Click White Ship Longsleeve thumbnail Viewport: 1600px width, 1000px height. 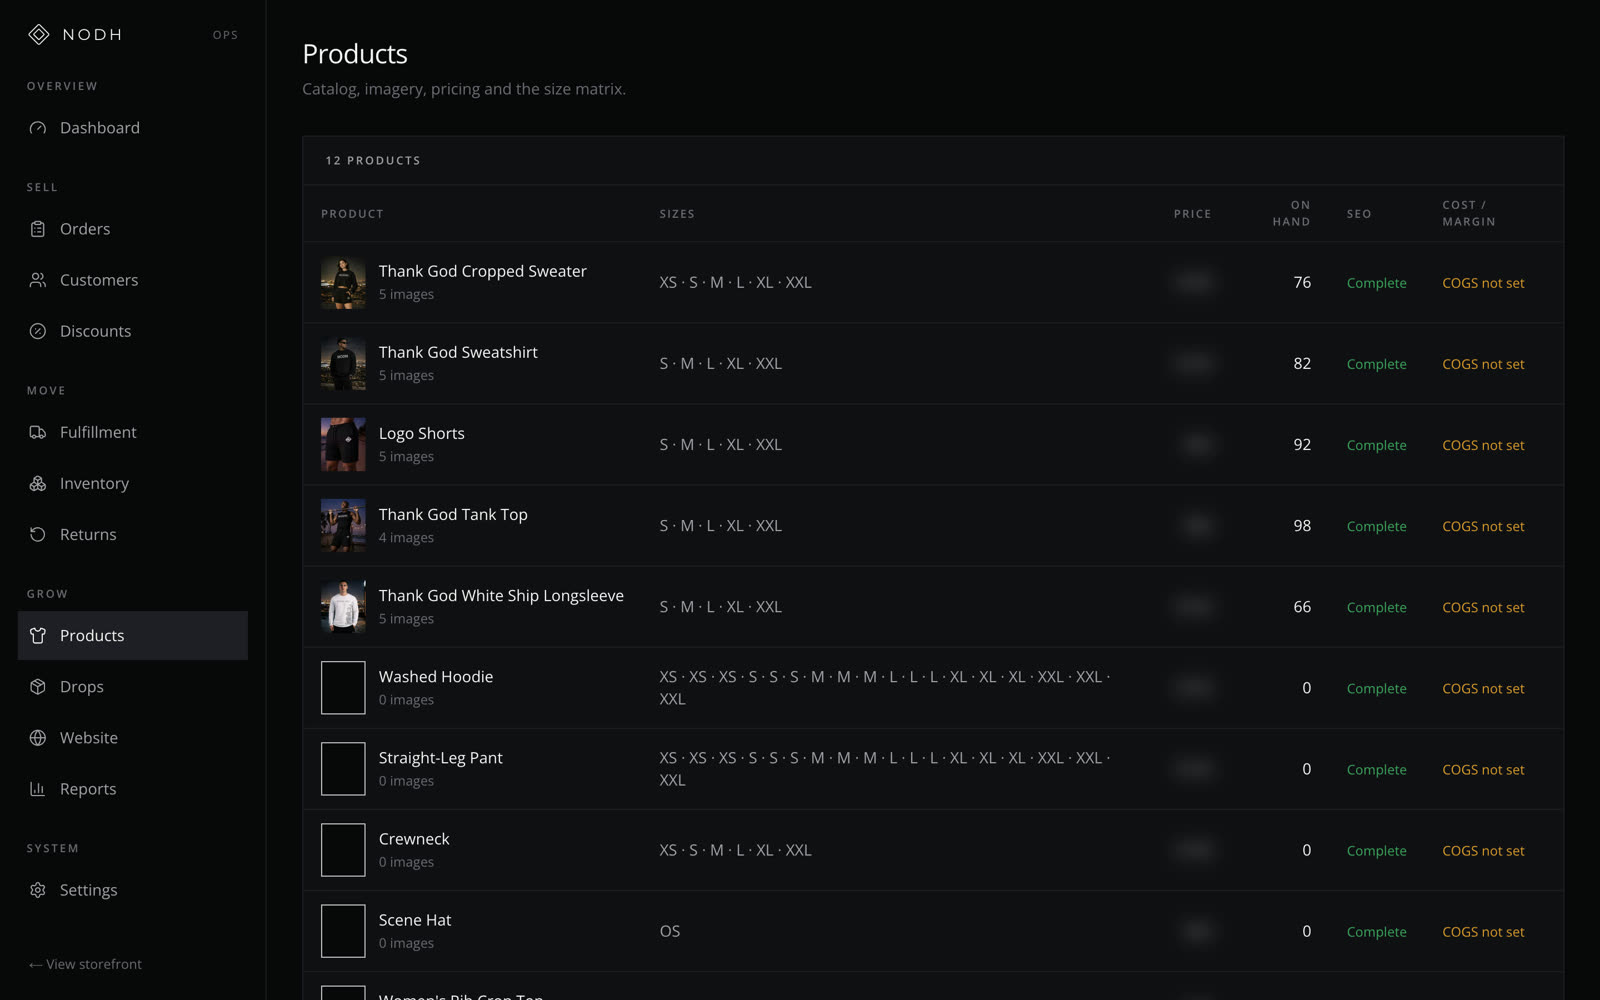tap(343, 606)
